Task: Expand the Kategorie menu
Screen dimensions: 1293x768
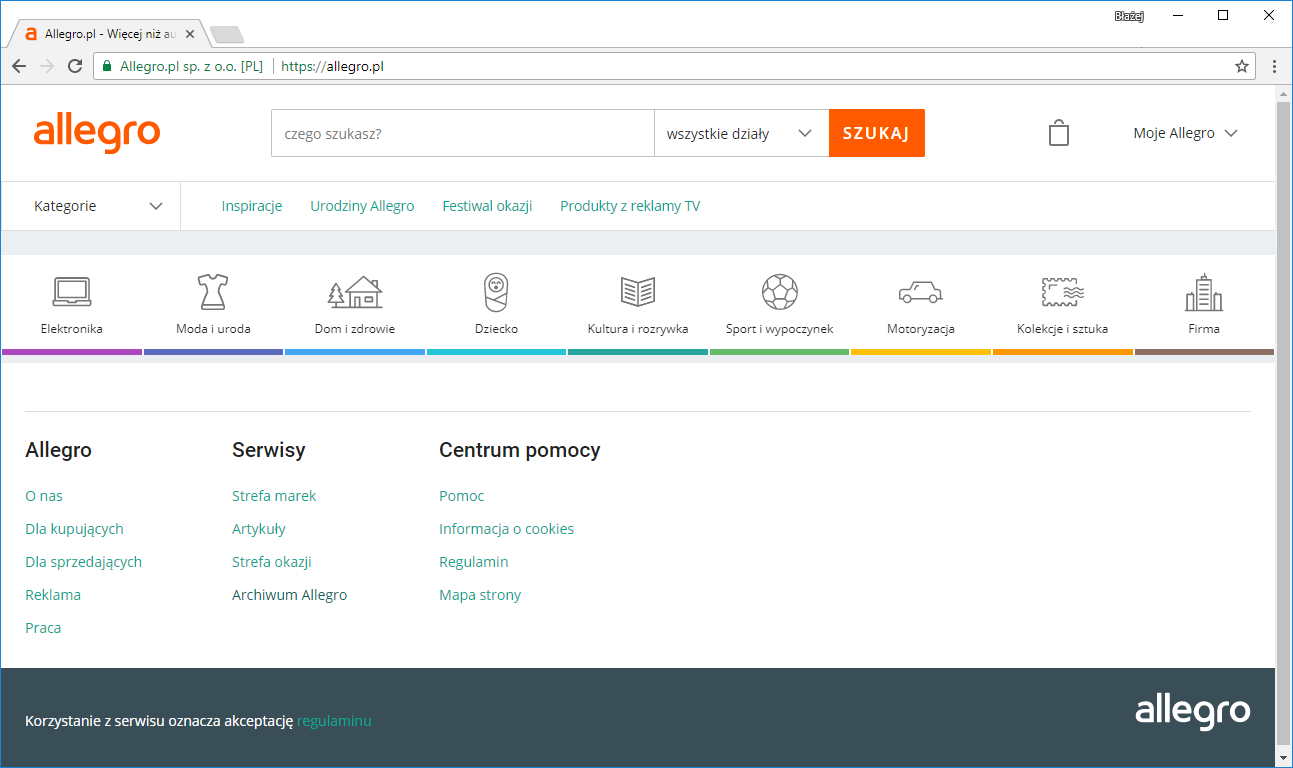Action: (98, 206)
